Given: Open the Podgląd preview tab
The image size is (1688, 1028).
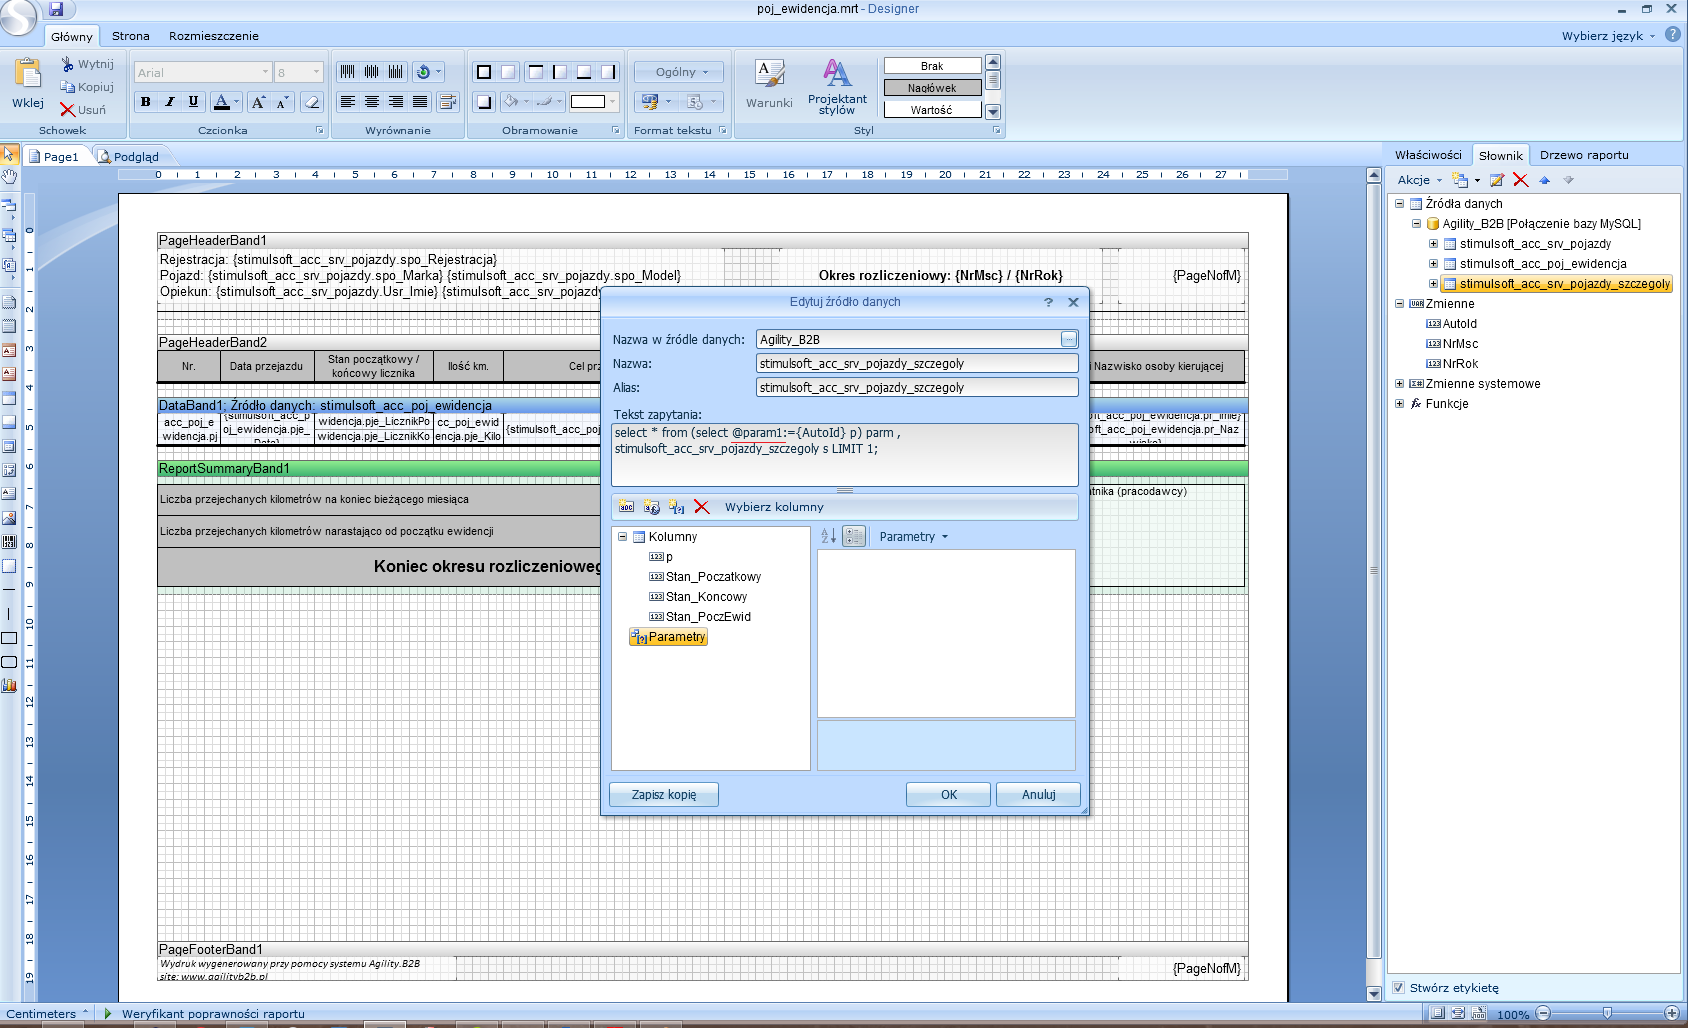Looking at the screenshot, I should coord(129,156).
